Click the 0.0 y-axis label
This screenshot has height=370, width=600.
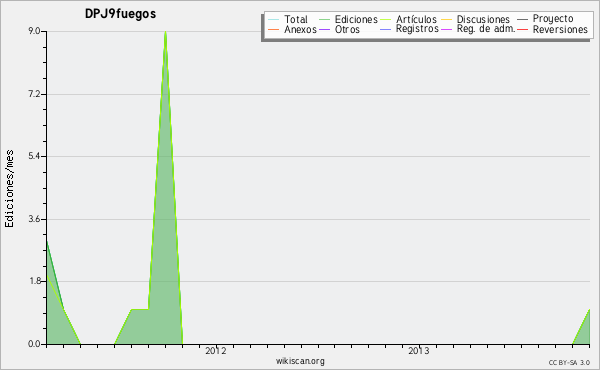pyautogui.click(x=34, y=344)
